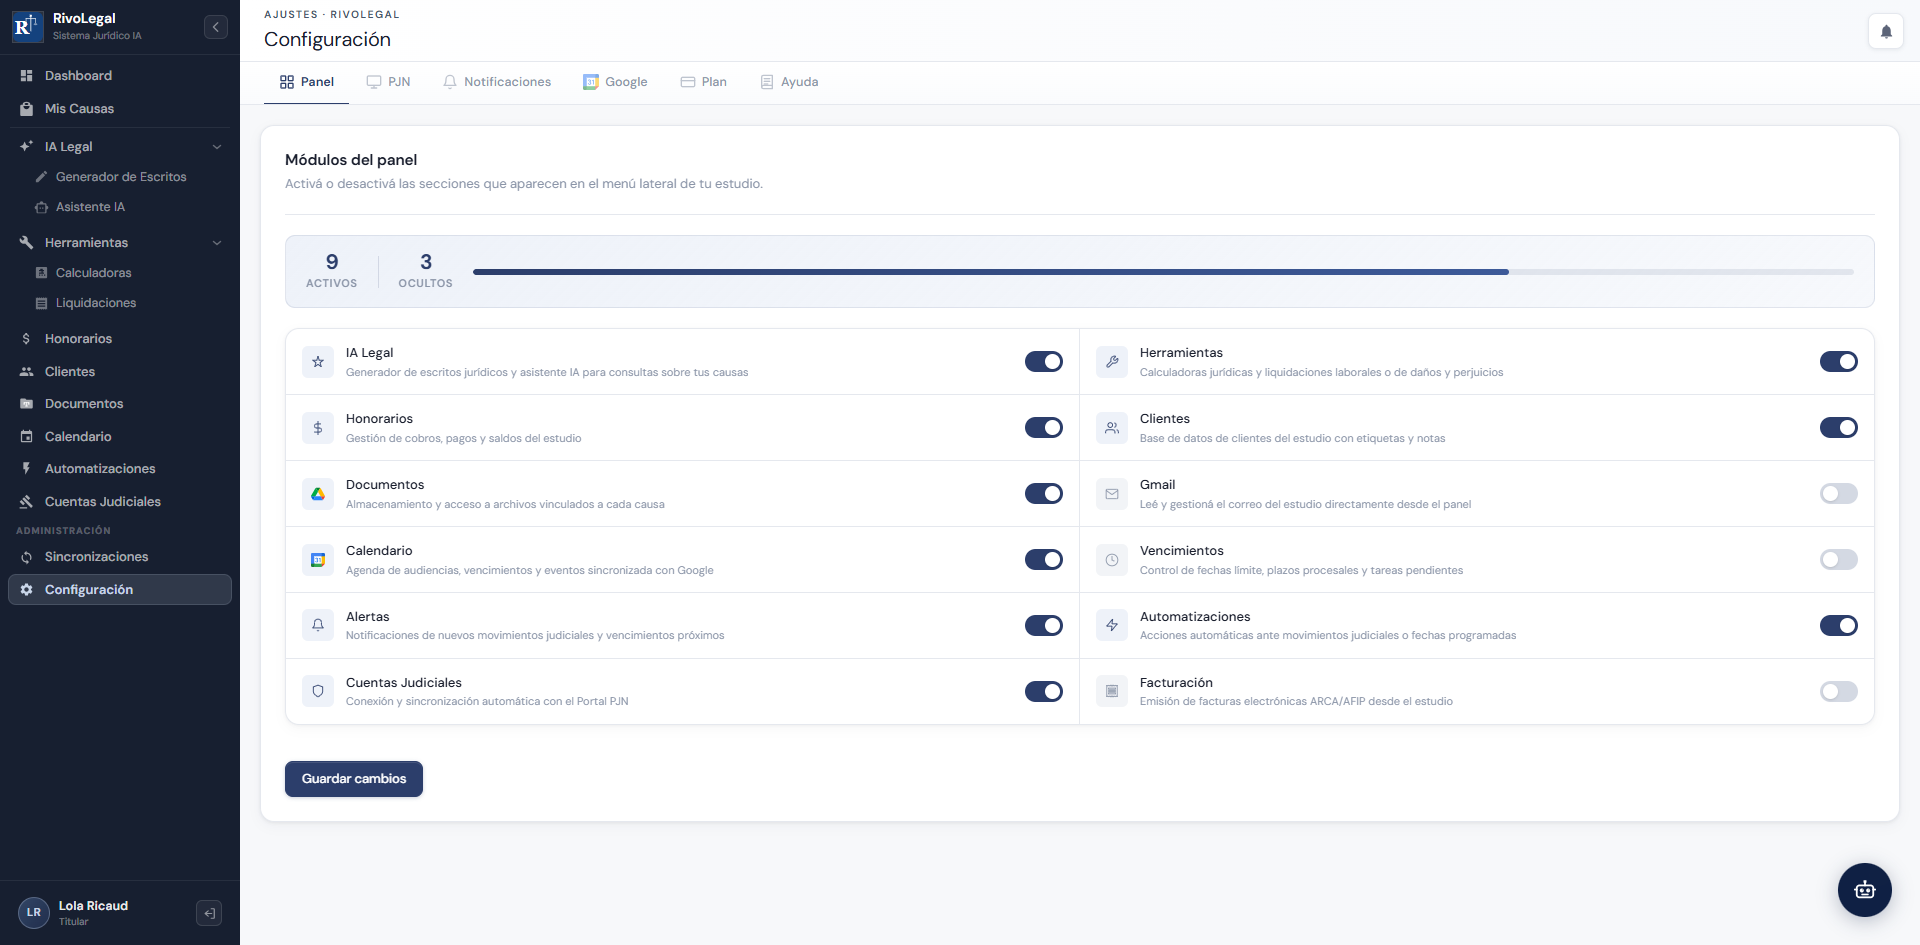This screenshot has height=945, width=1920.
Task: Click the LR user avatar
Action: point(34,913)
